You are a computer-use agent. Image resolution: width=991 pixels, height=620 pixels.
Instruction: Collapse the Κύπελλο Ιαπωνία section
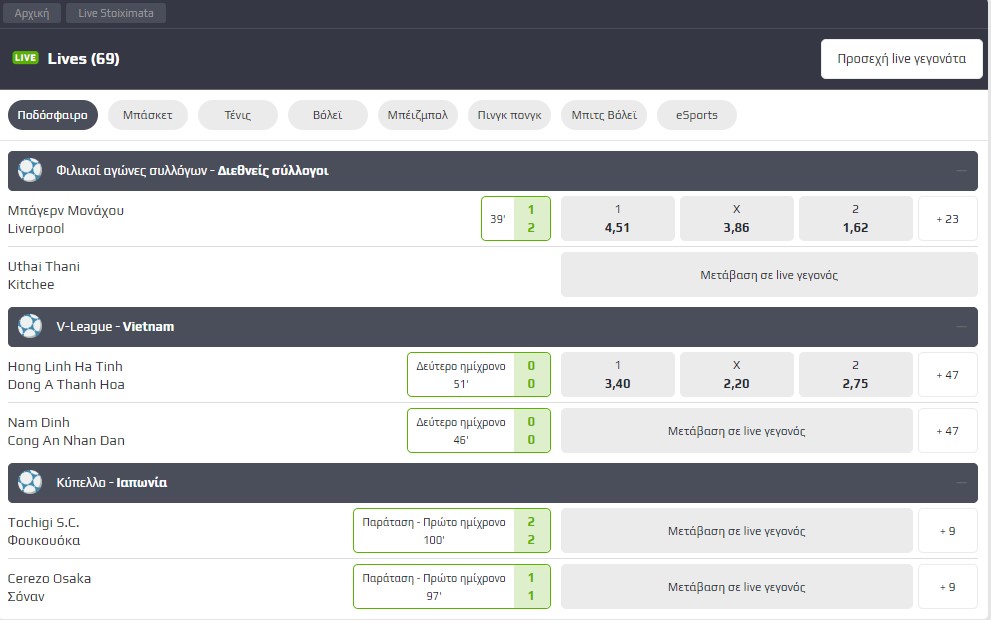pos(961,482)
